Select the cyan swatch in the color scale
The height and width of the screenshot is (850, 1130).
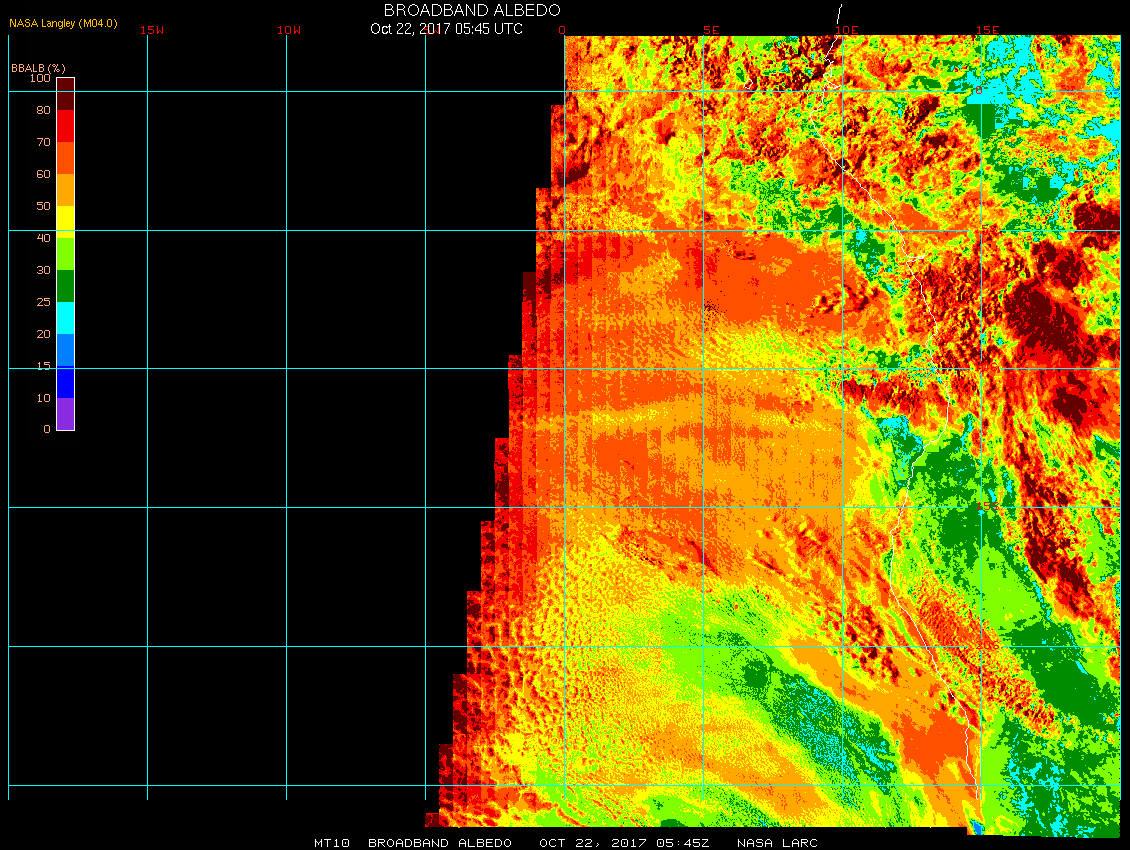(x=65, y=318)
